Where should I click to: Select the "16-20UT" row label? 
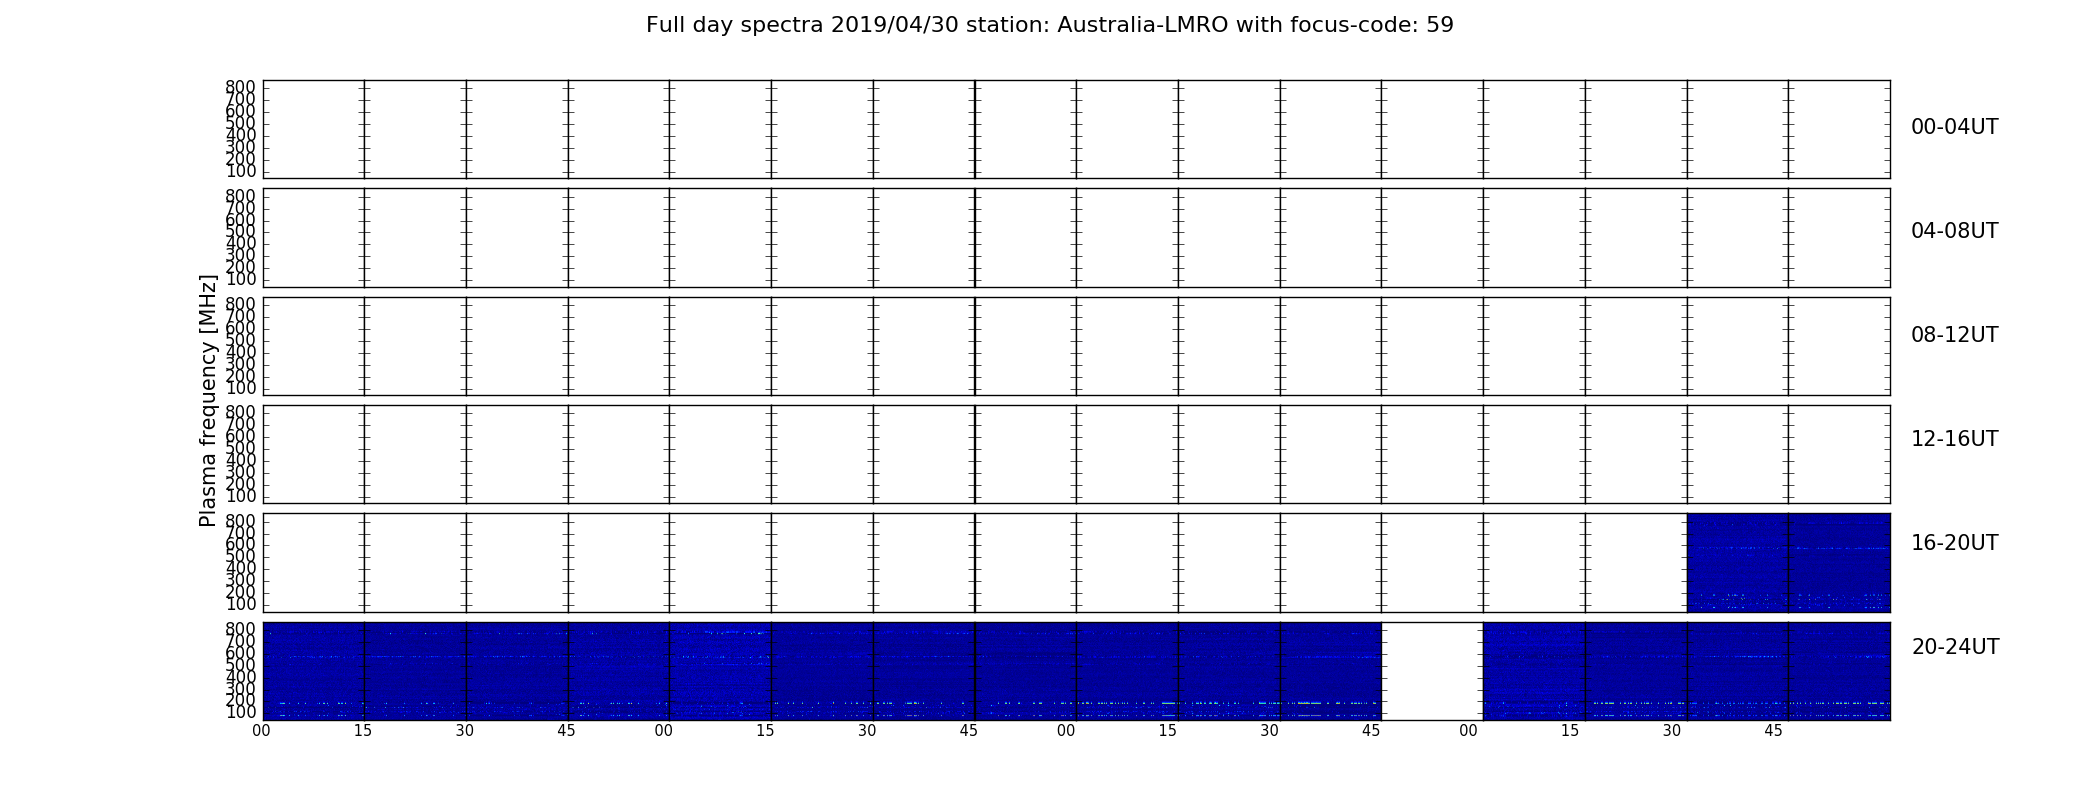(1954, 543)
